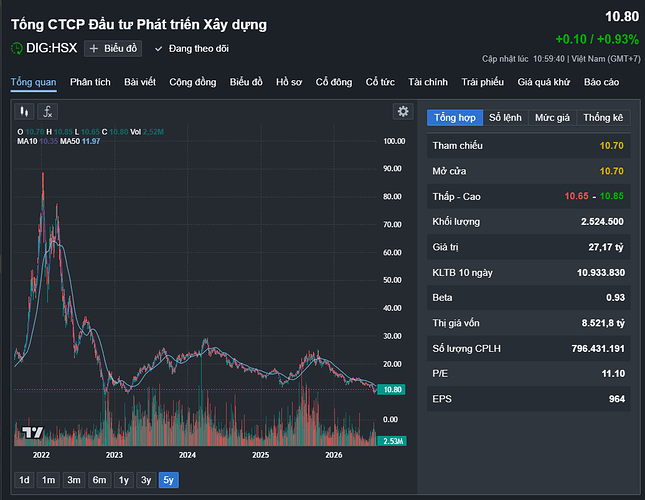Set chart range to 6m
645x500 pixels.
(100, 480)
